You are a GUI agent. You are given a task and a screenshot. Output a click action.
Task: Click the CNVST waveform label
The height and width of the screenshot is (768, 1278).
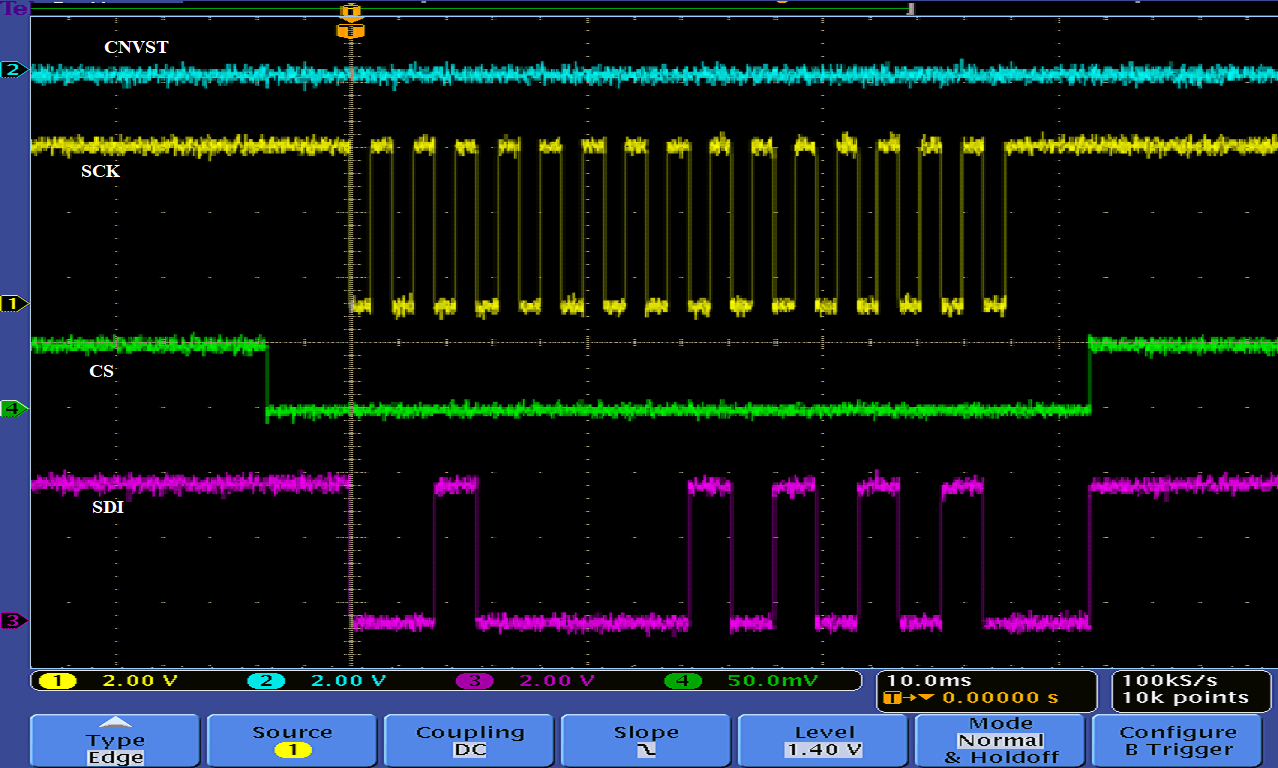coord(136,47)
